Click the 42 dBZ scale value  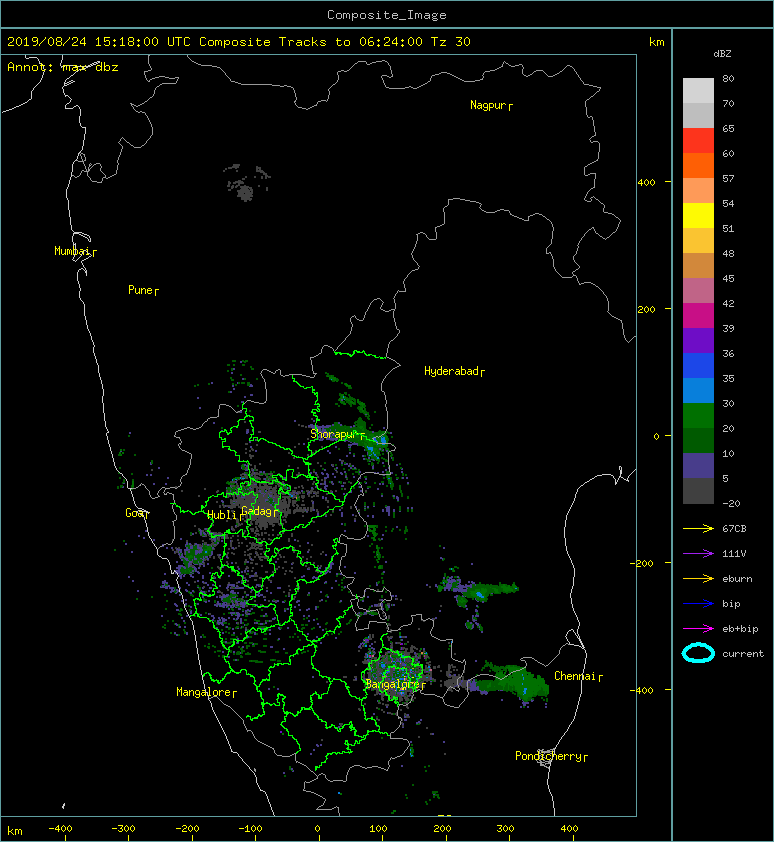(728, 303)
